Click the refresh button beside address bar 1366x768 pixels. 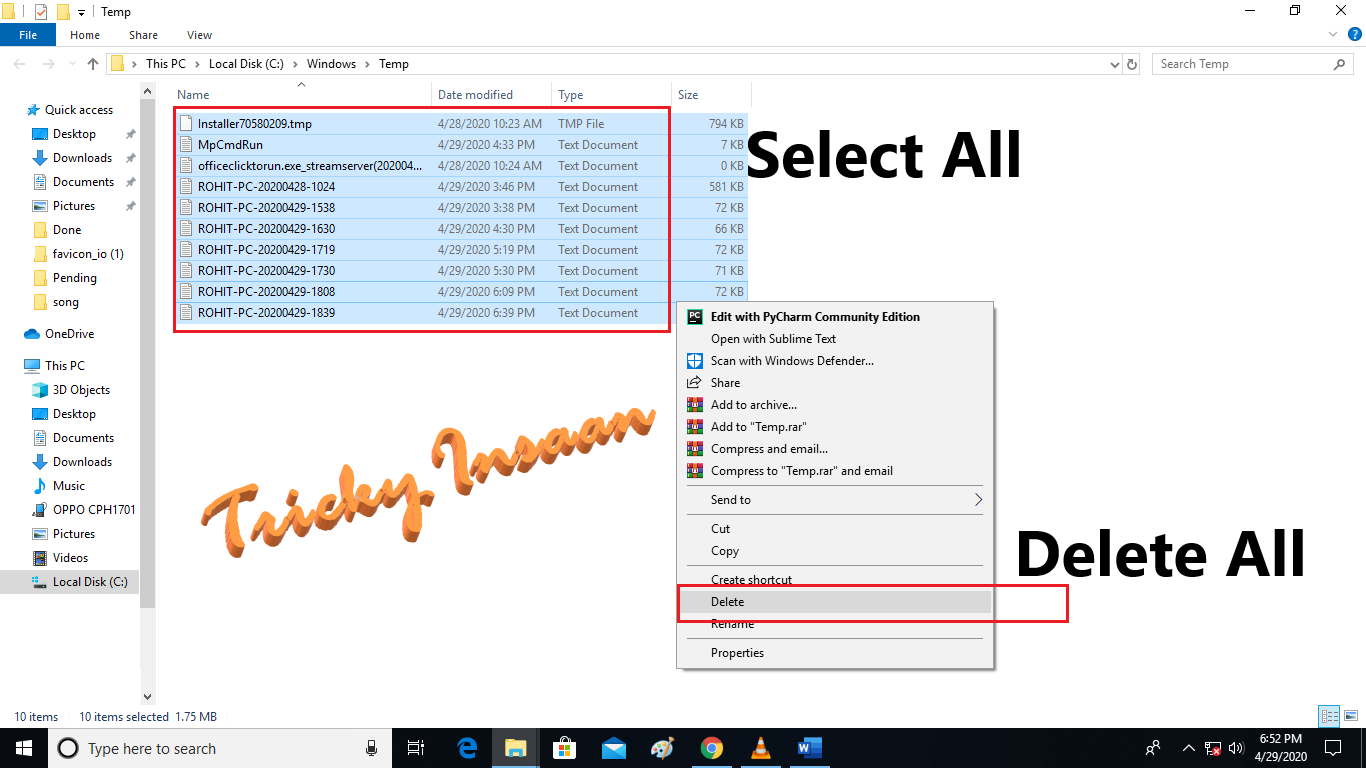(x=1131, y=63)
